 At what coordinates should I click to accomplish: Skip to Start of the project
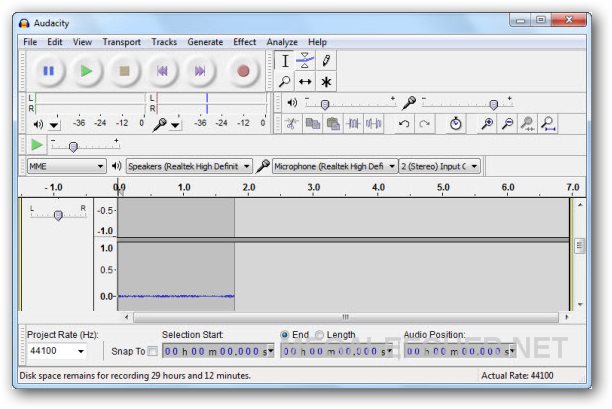pos(162,71)
